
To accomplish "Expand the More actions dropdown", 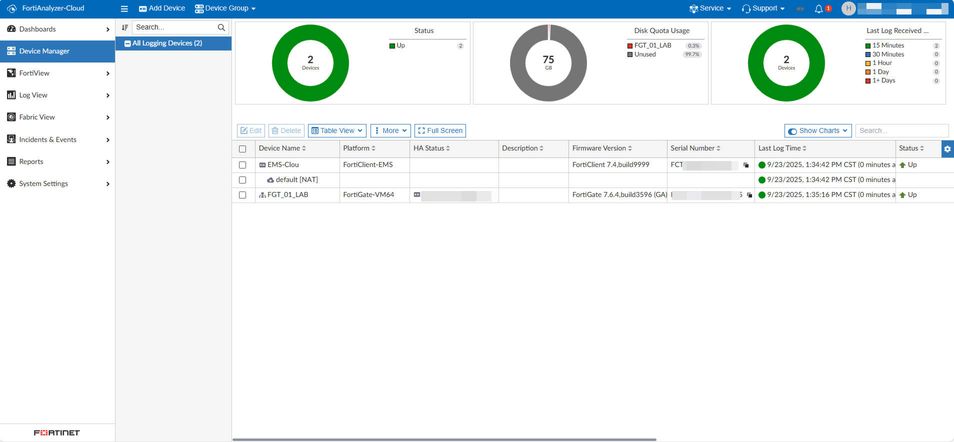I will [x=390, y=131].
